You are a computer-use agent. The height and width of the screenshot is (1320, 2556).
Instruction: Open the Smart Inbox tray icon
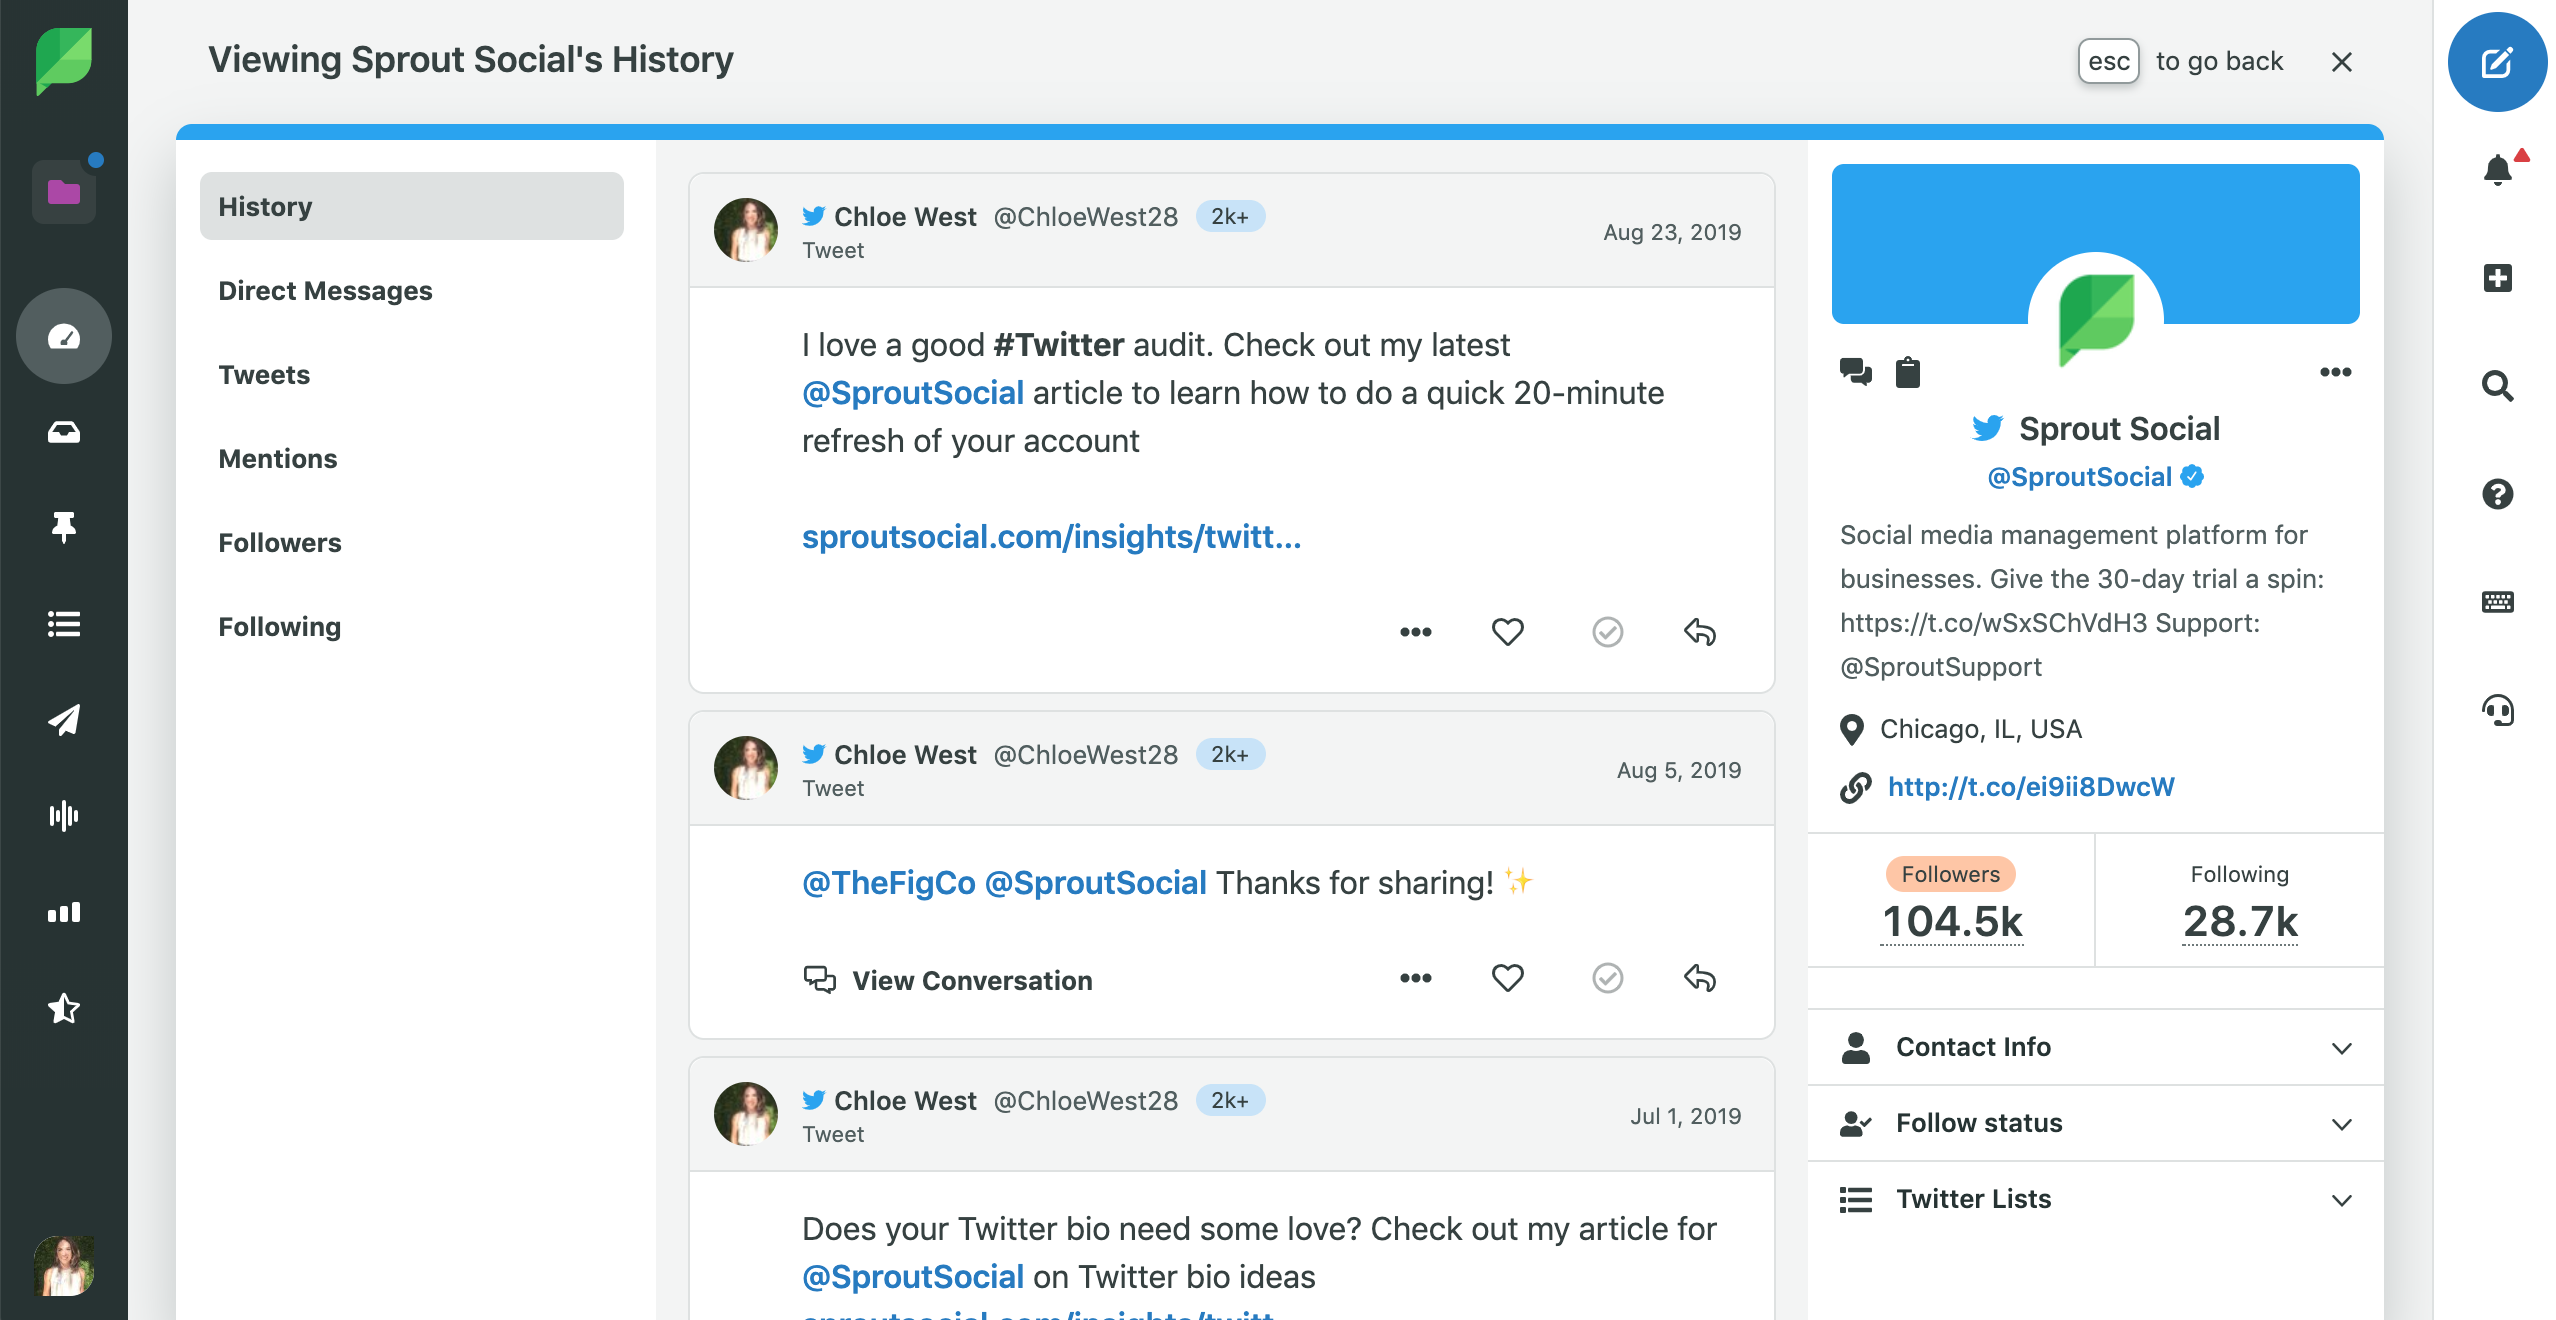point(64,432)
